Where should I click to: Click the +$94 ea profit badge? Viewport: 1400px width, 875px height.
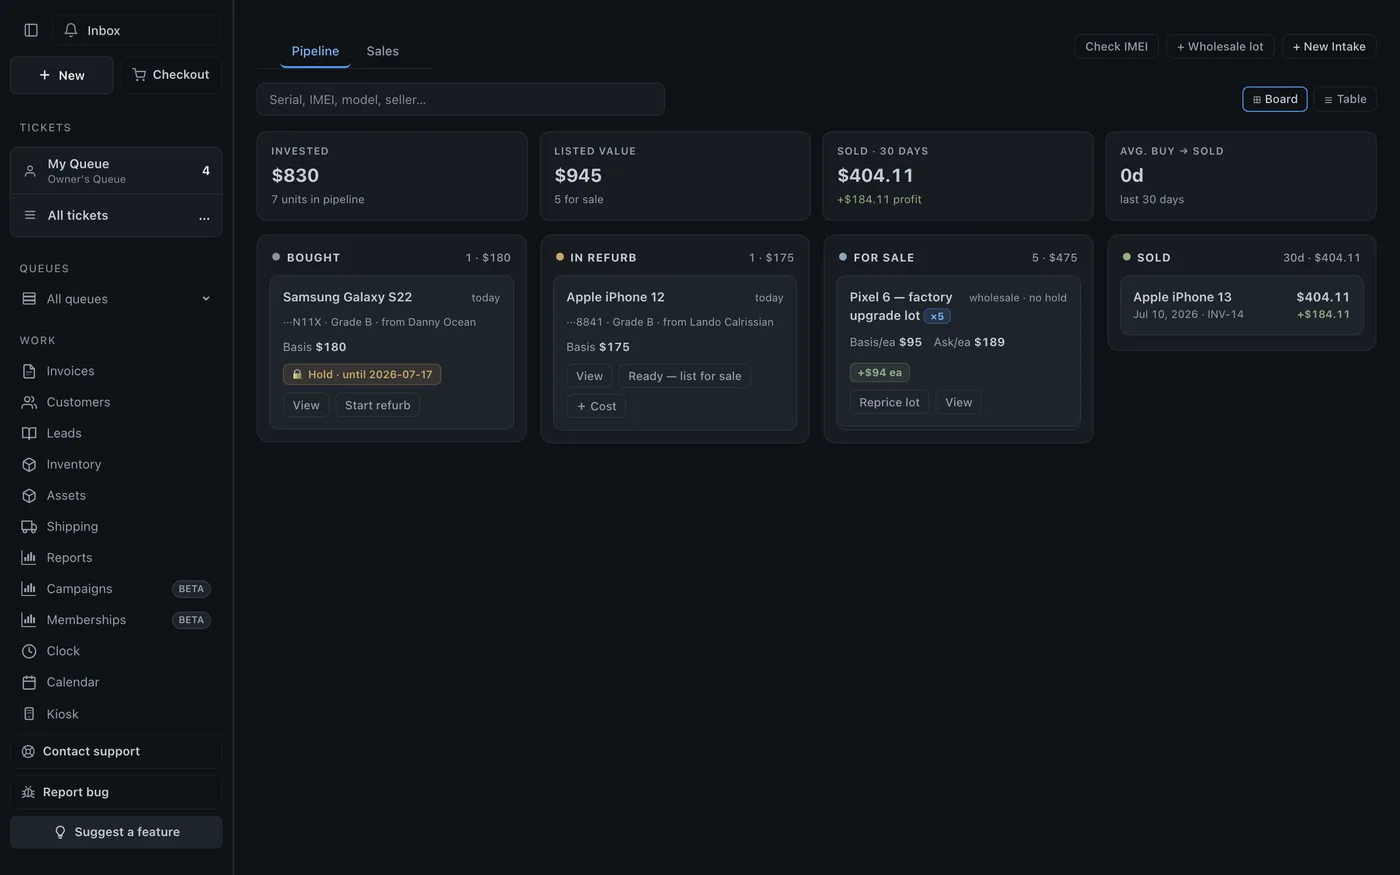pos(879,372)
